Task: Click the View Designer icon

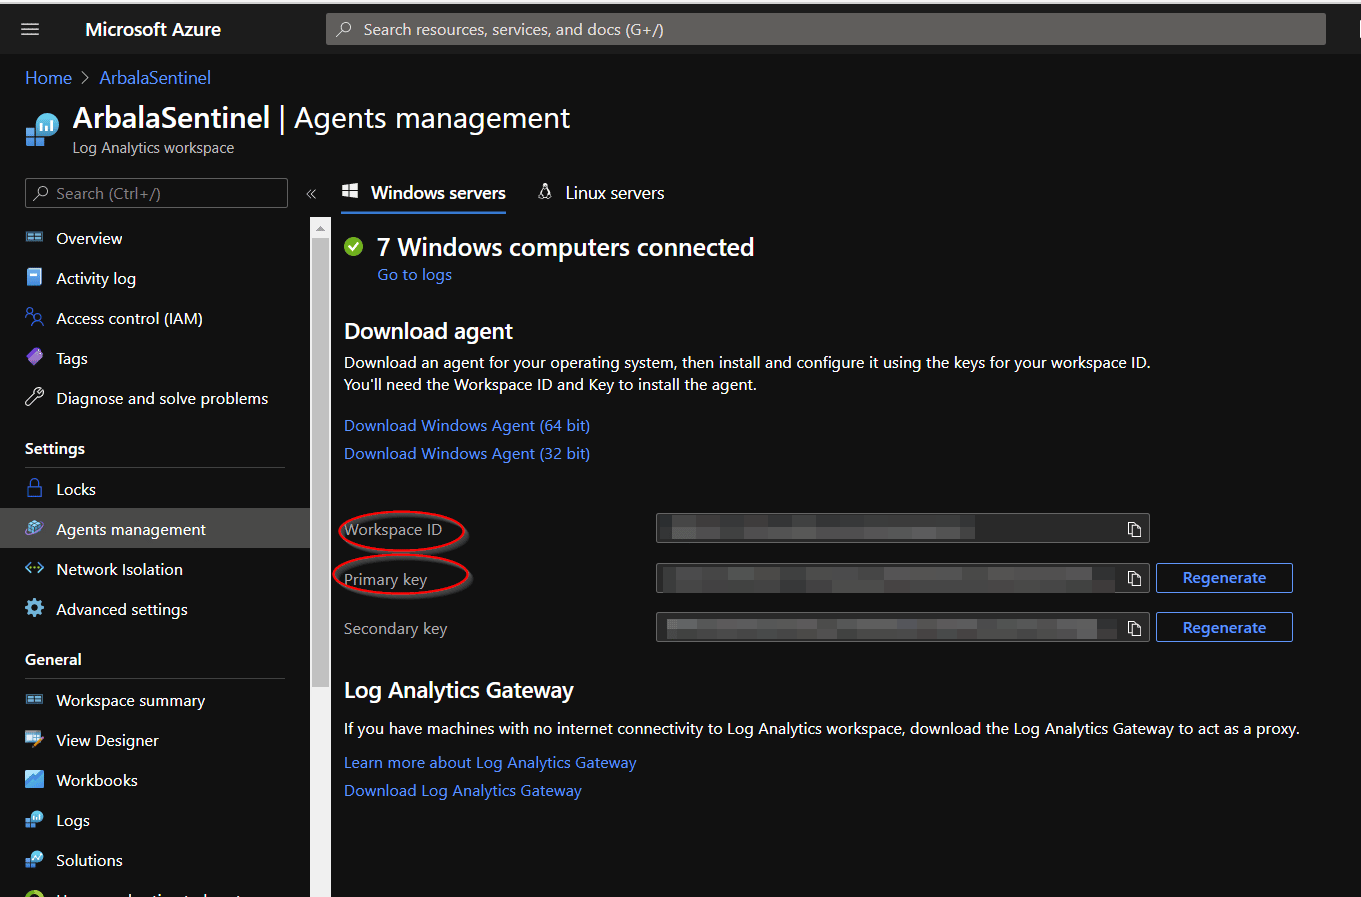Action: click(x=34, y=739)
